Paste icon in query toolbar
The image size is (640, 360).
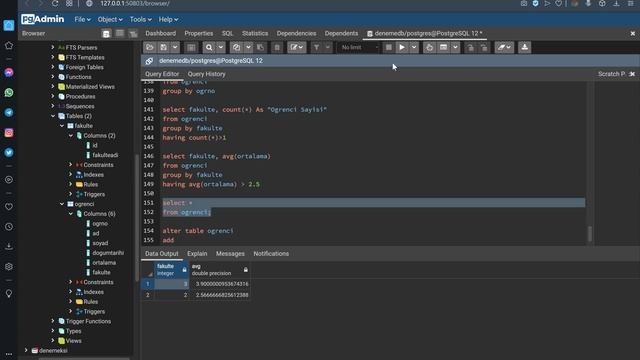tap(260, 48)
